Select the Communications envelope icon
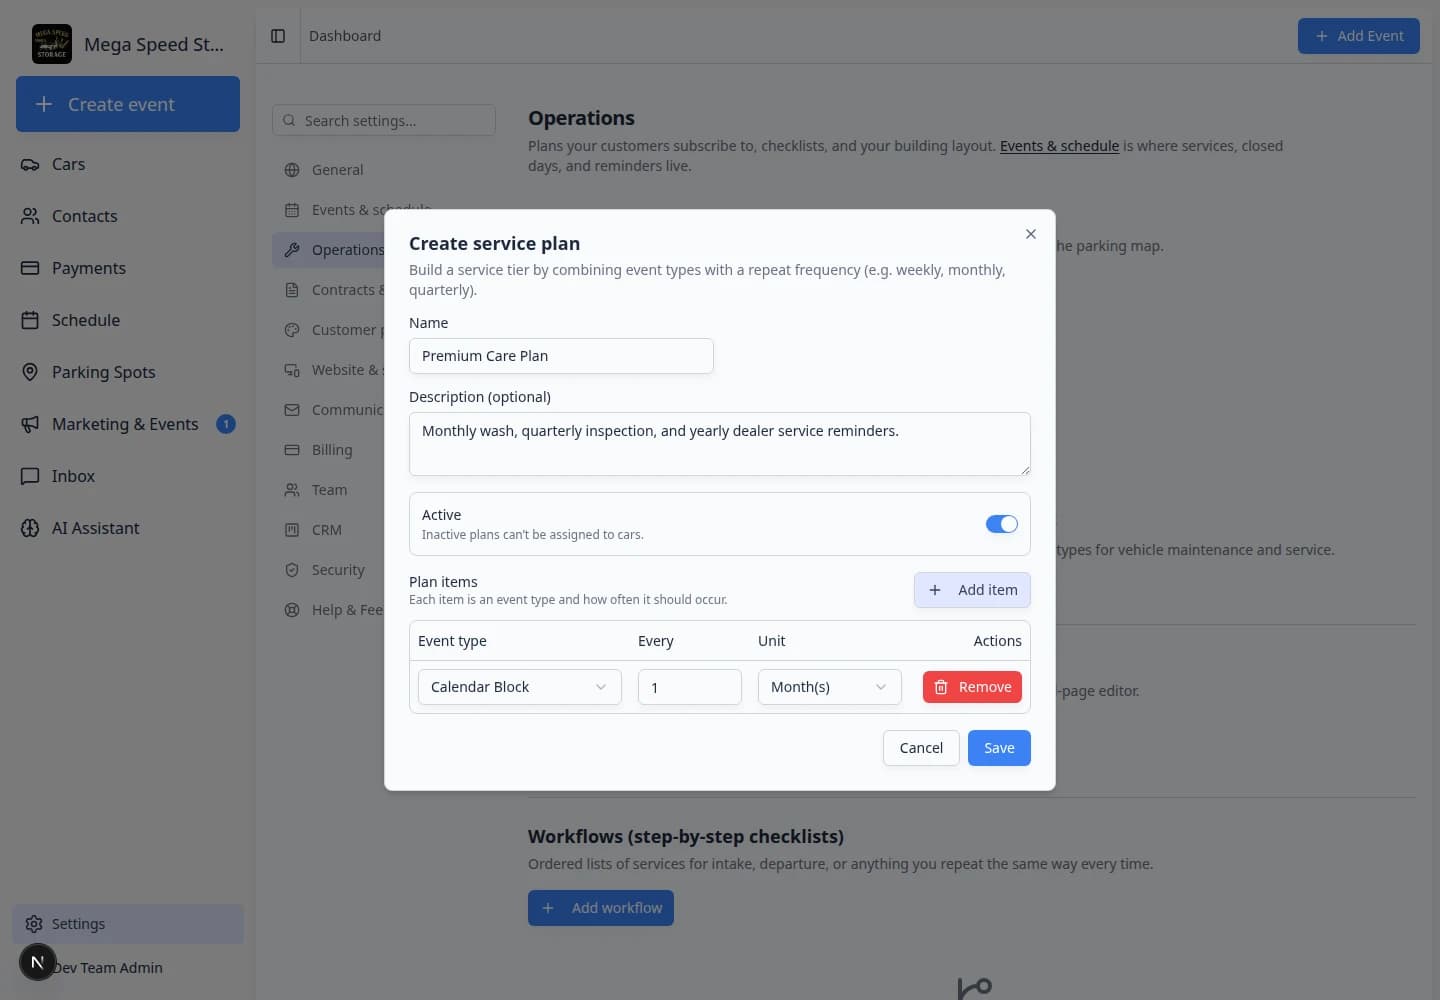This screenshot has height=1000, width=1440. coord(292,410)
